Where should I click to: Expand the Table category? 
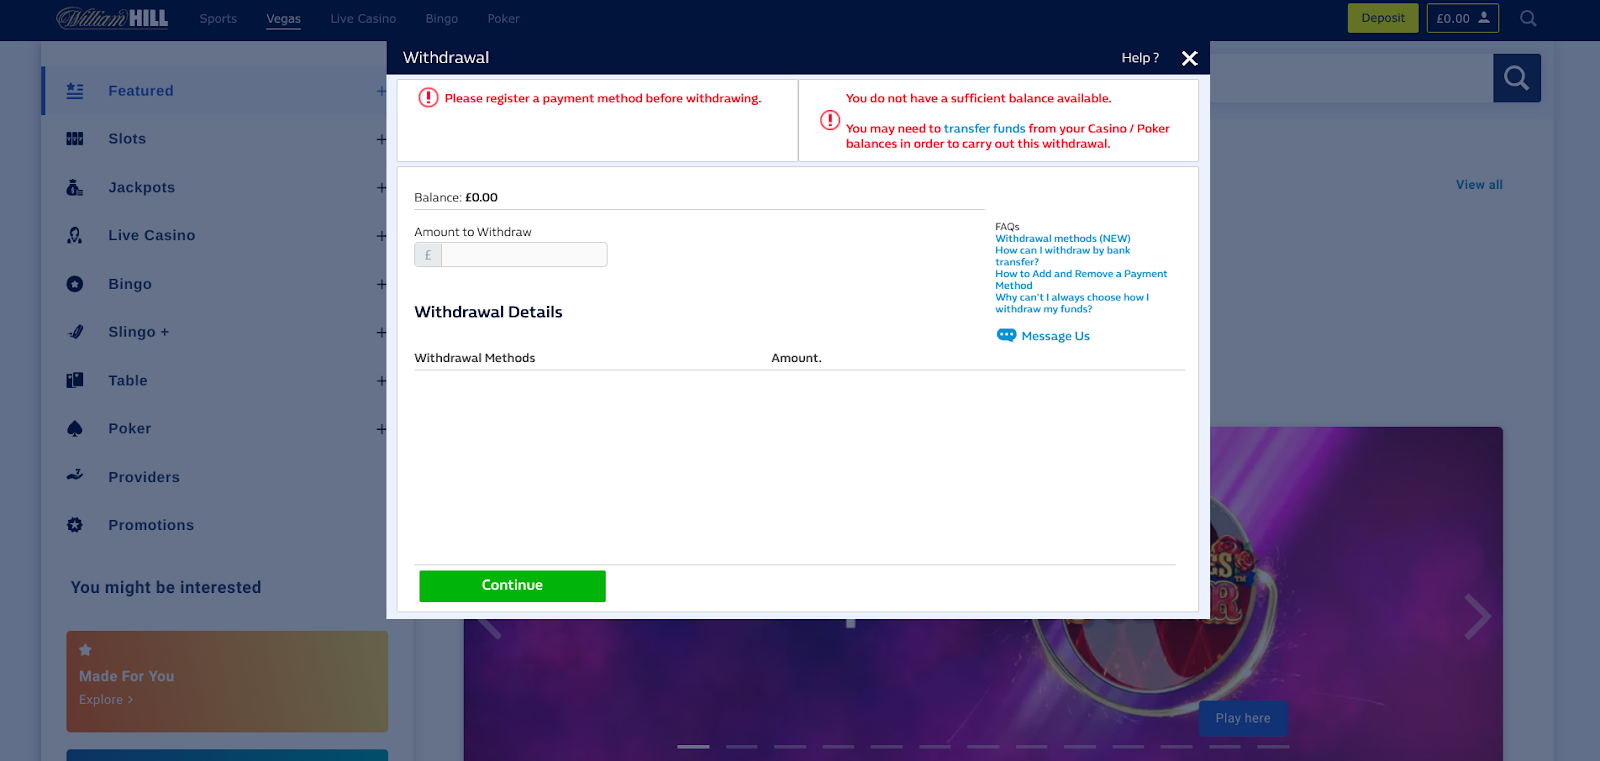[381, 381]
